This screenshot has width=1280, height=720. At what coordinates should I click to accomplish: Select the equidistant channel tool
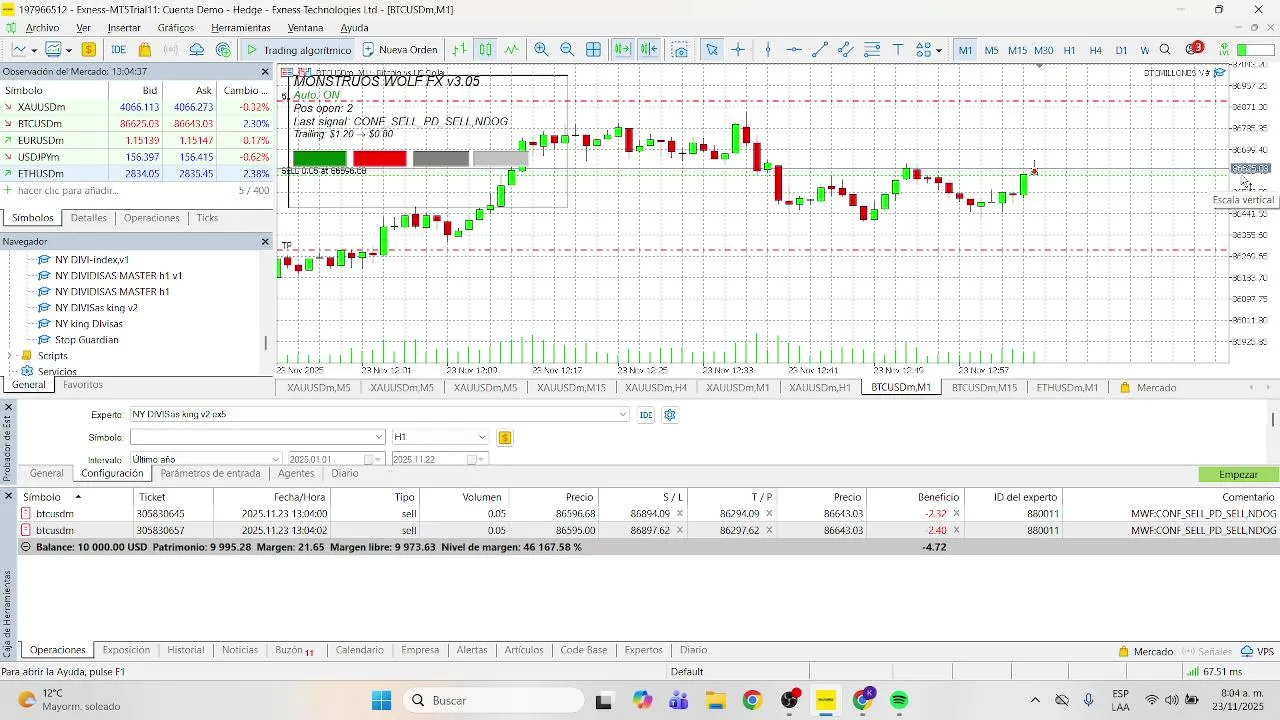[x=846, y=49]
